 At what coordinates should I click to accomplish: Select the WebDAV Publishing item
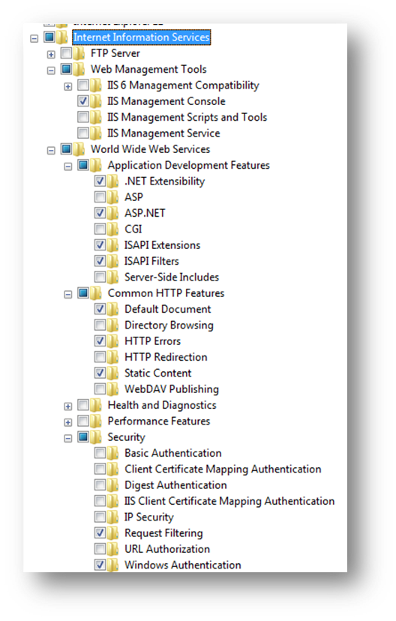point(171,389)
